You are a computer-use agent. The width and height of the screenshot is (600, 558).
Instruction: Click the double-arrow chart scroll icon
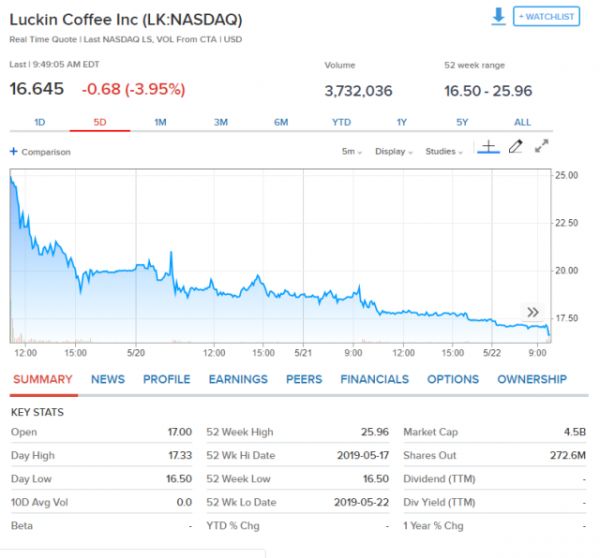click(533, 312)
